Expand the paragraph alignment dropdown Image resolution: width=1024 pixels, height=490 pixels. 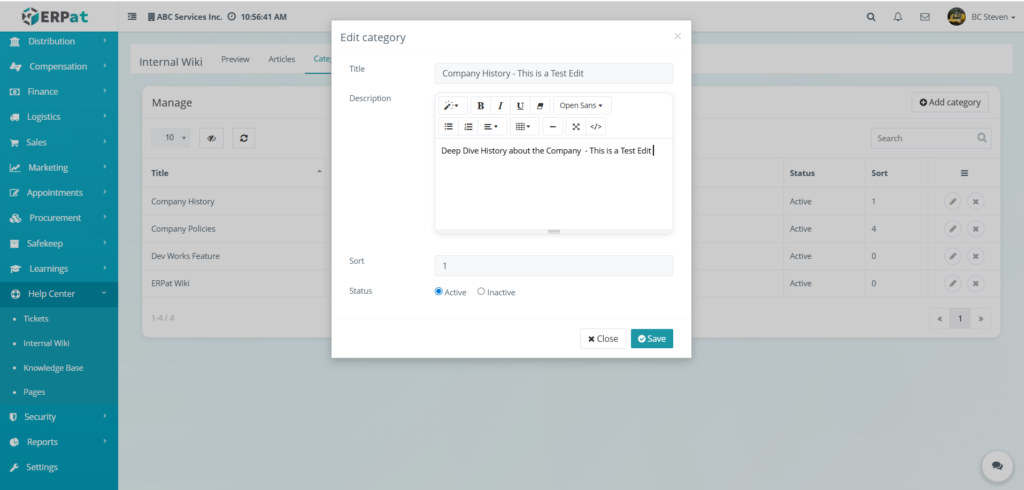tap(490, 127)
